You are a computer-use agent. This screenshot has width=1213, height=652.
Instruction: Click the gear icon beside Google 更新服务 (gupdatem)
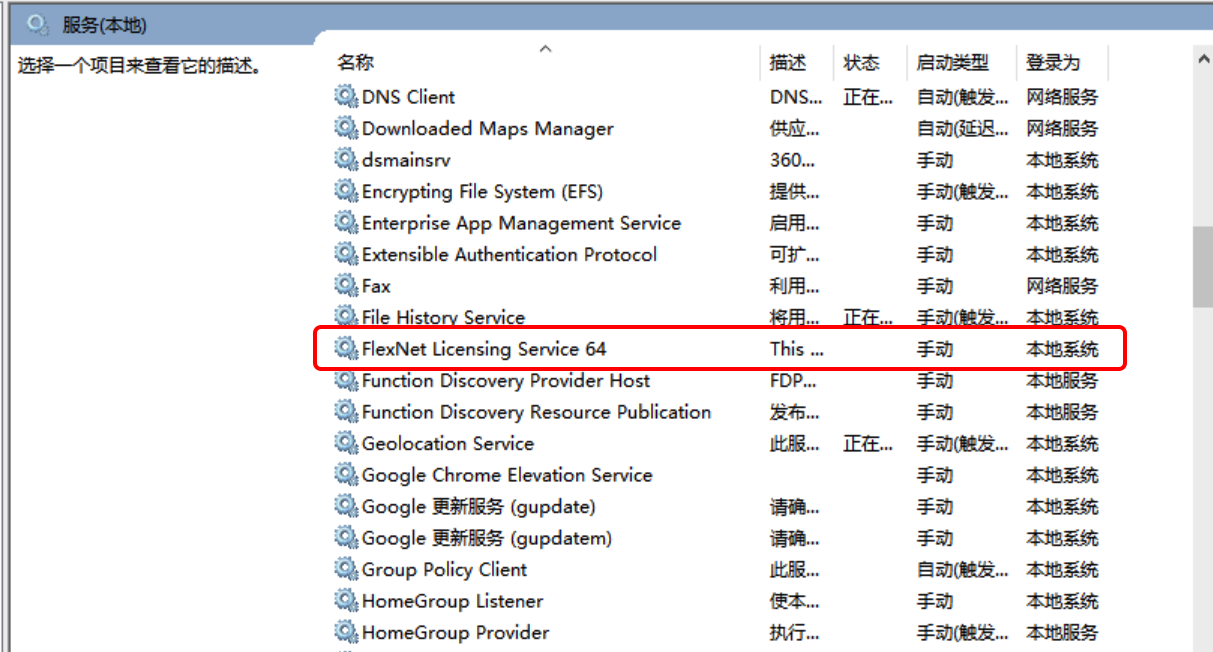pos(346,538)
